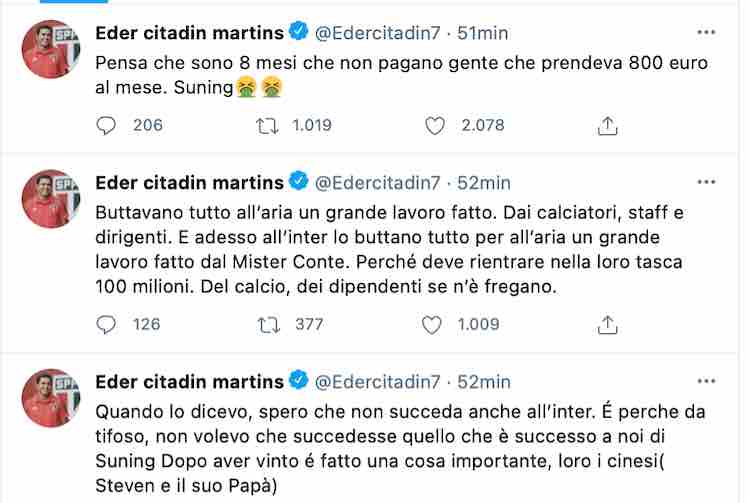Open more options on the 51min tweet

[709, 33]
